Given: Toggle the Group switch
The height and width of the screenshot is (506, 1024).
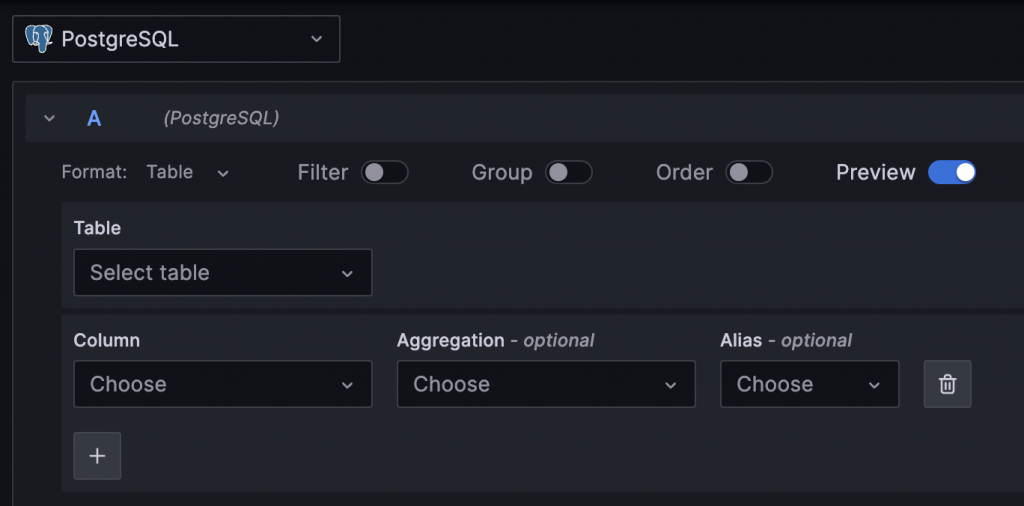Looking at the screenshot, I should 568,172.
